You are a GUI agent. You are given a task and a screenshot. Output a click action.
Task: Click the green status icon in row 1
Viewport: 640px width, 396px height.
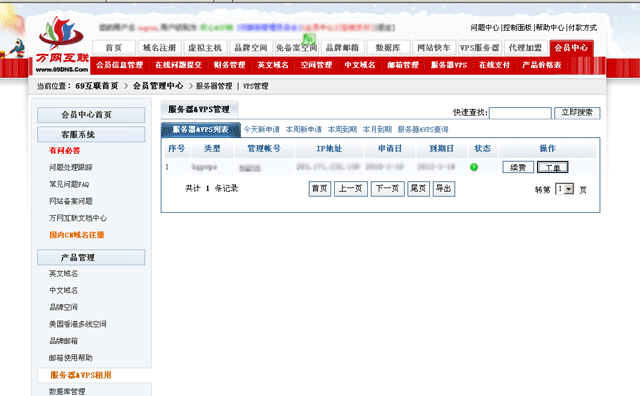click(474, 167)
